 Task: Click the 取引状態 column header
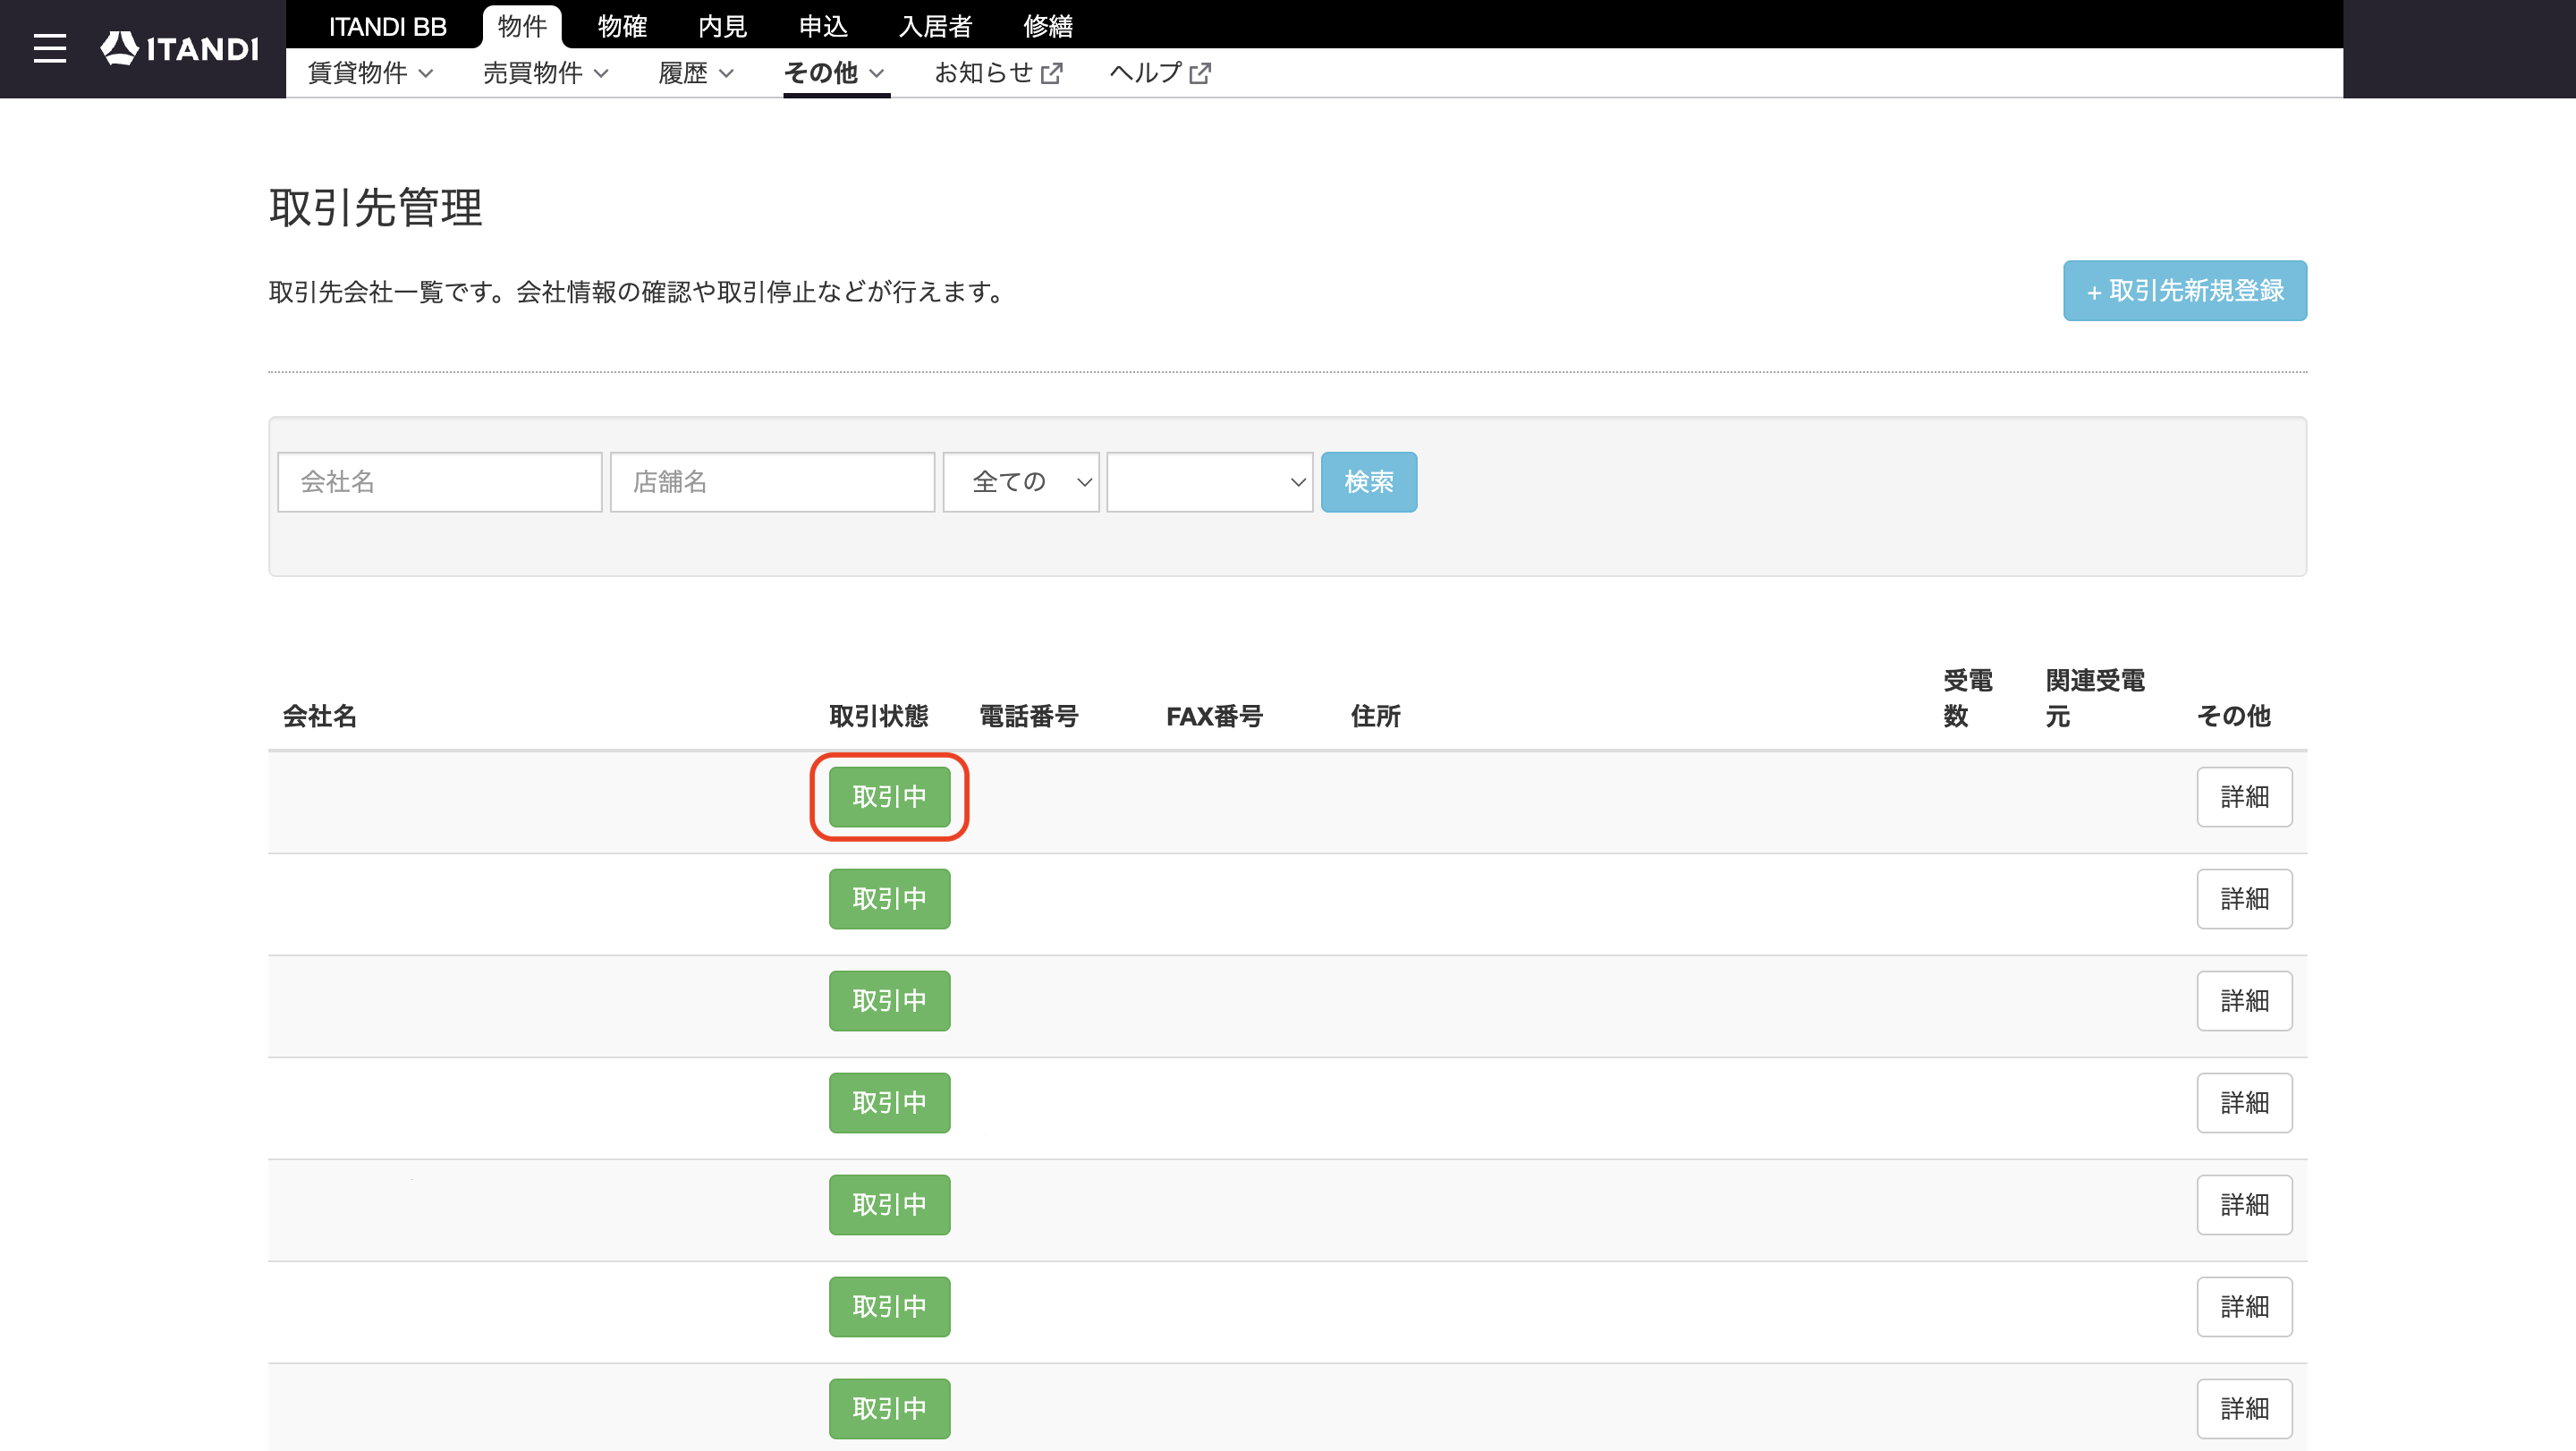coord(878,716)
